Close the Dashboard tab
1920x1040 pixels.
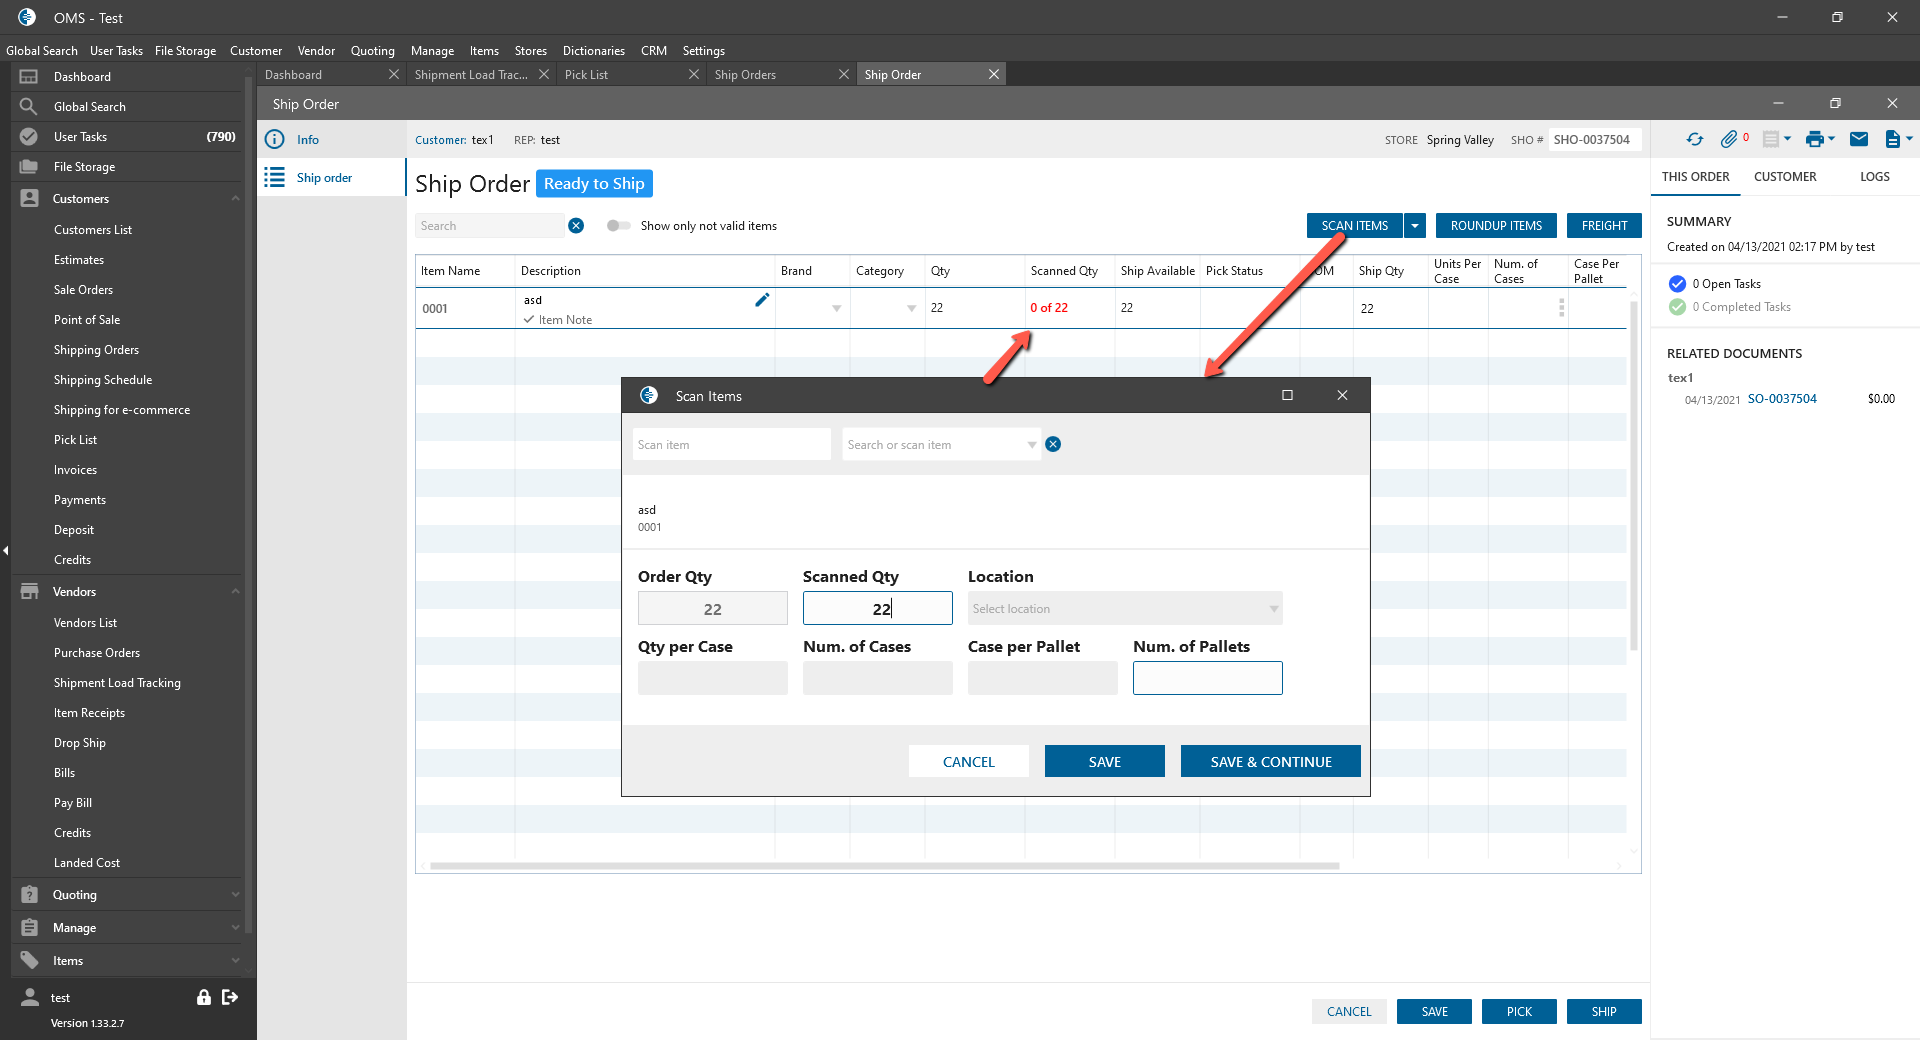click(394, 75)
